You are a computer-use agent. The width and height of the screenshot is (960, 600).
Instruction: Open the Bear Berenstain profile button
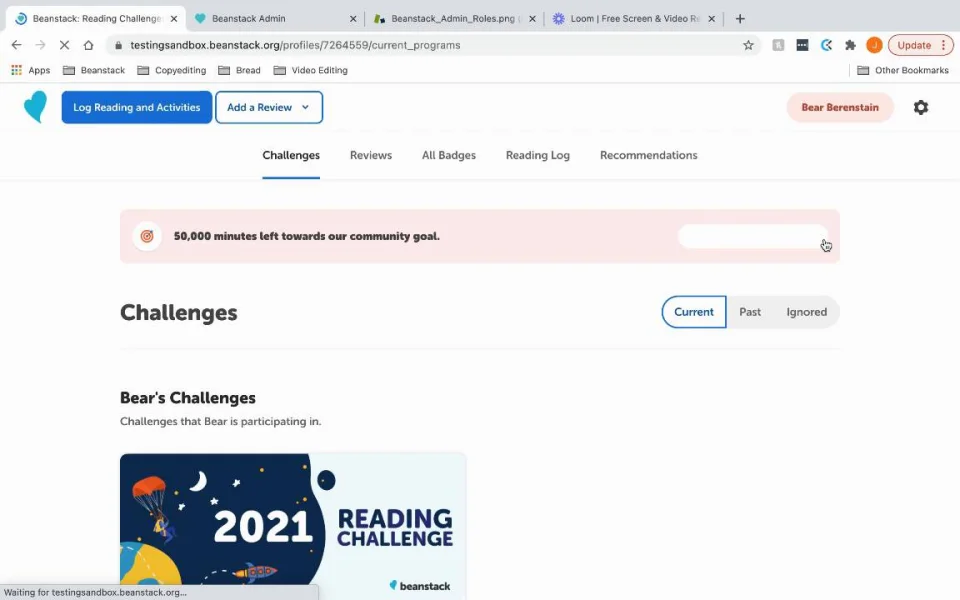tap(840, 107)
